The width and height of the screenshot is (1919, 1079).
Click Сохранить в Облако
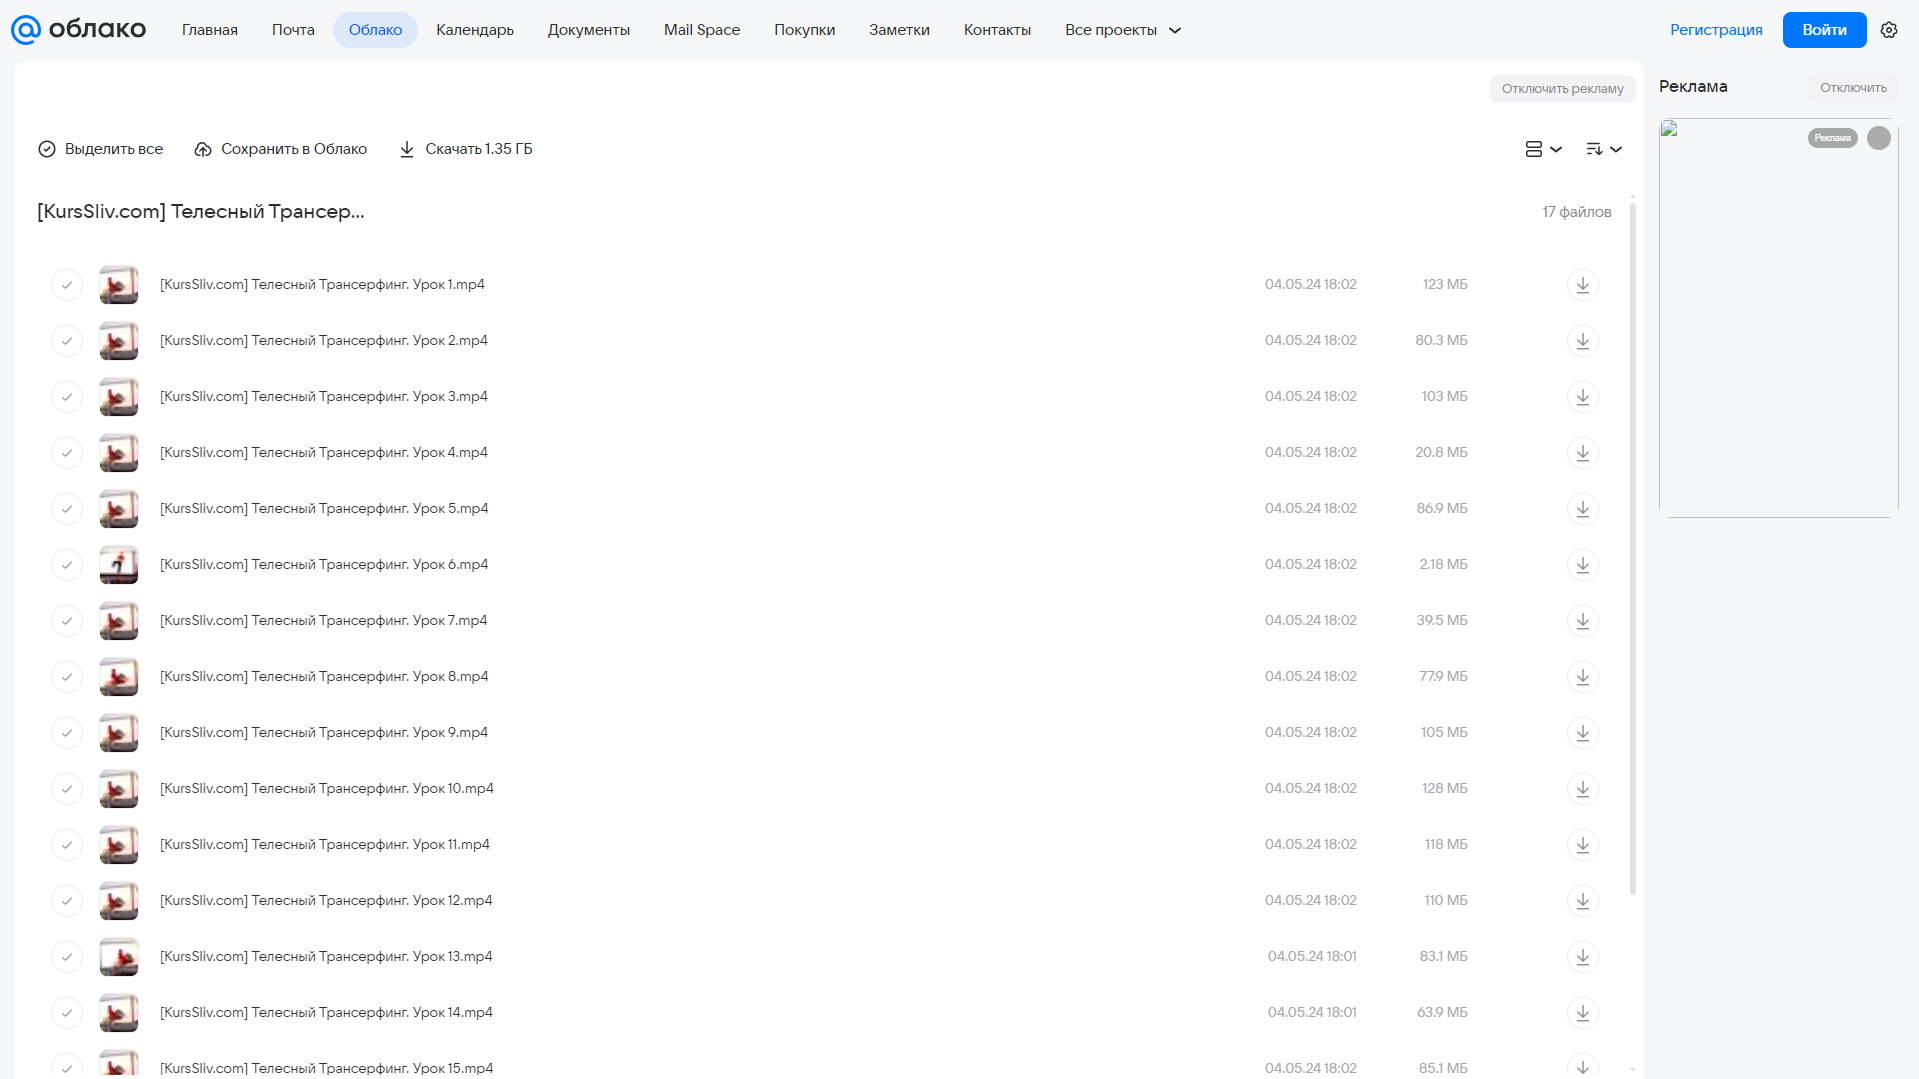[x=281, y=149]
